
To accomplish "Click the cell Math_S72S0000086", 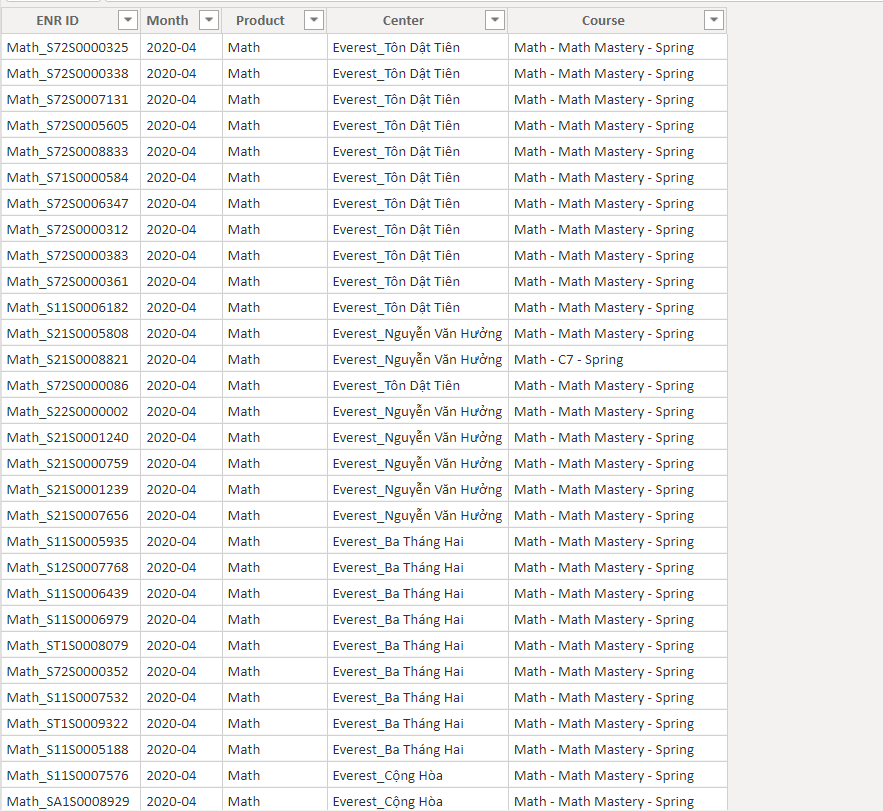I will [x=71, y=385].
